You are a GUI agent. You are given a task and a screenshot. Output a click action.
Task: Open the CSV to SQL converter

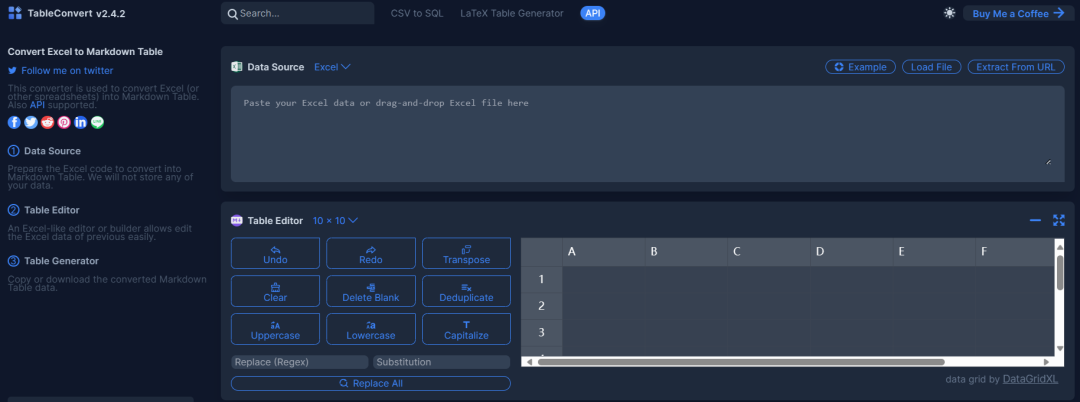tap(417, 13)
